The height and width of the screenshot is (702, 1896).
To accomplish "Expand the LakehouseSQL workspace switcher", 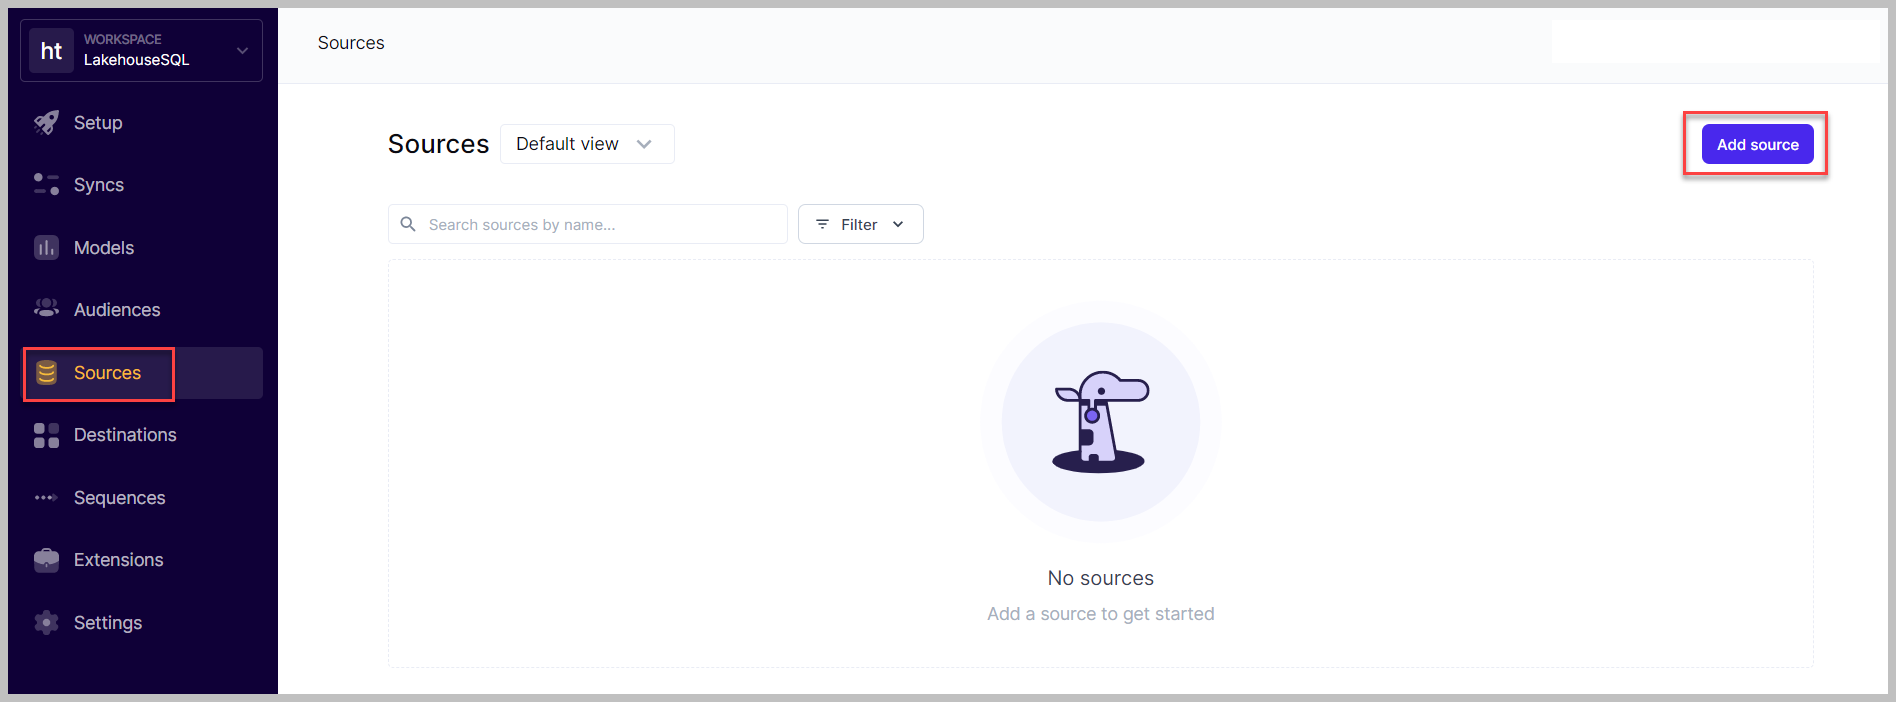I will (241, 50).
